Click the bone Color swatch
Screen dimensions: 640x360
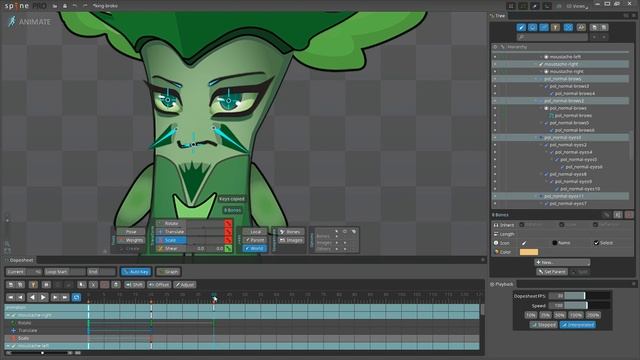pos(529,252)
